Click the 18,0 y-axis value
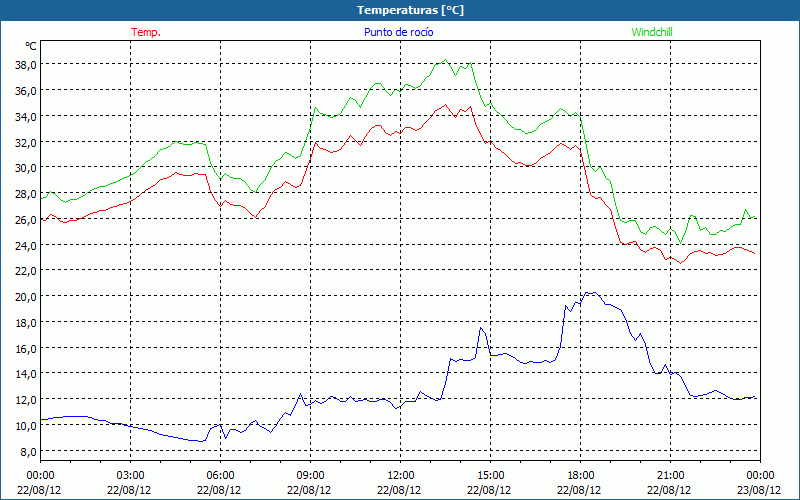The width and height of the screenshot is (800, 500). (x=26, y=322)
